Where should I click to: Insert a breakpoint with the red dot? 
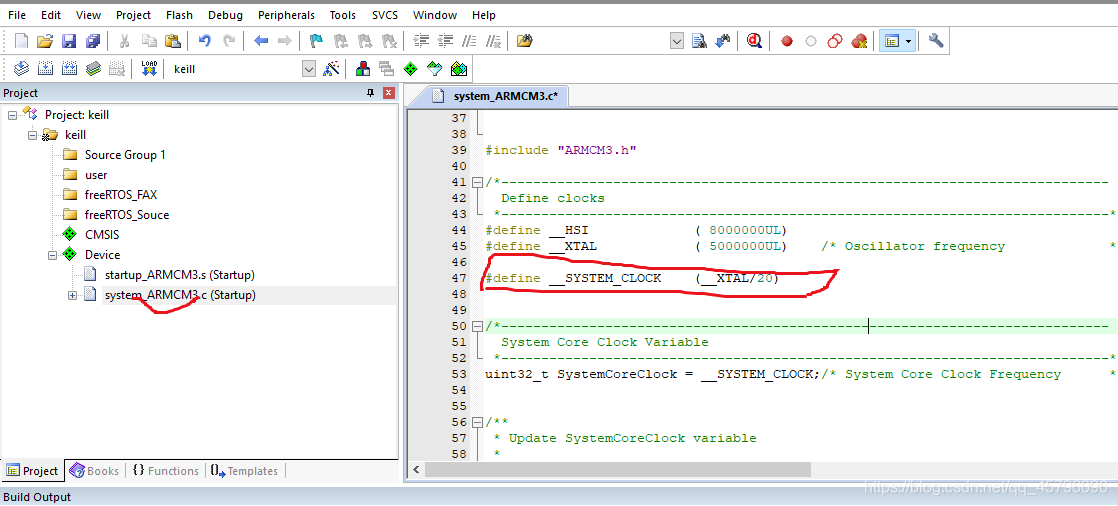click(787, 41)
